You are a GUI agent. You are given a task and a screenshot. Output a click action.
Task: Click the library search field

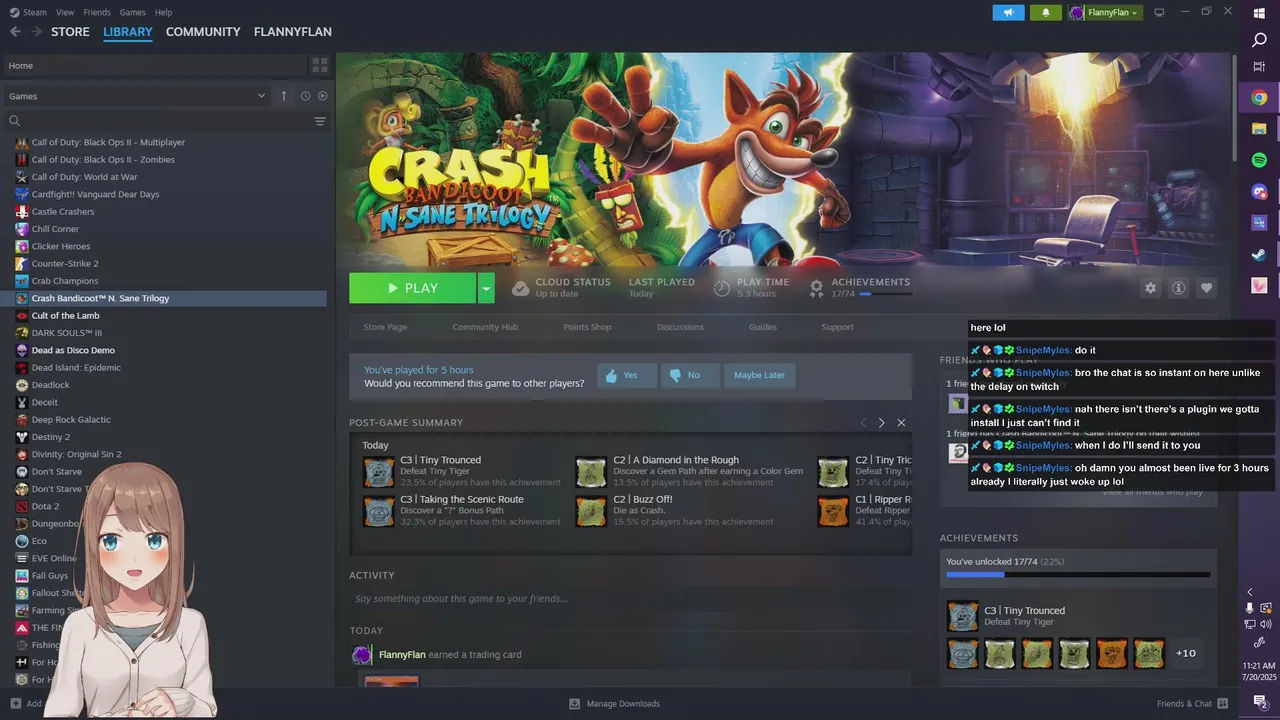pos(158,121)
